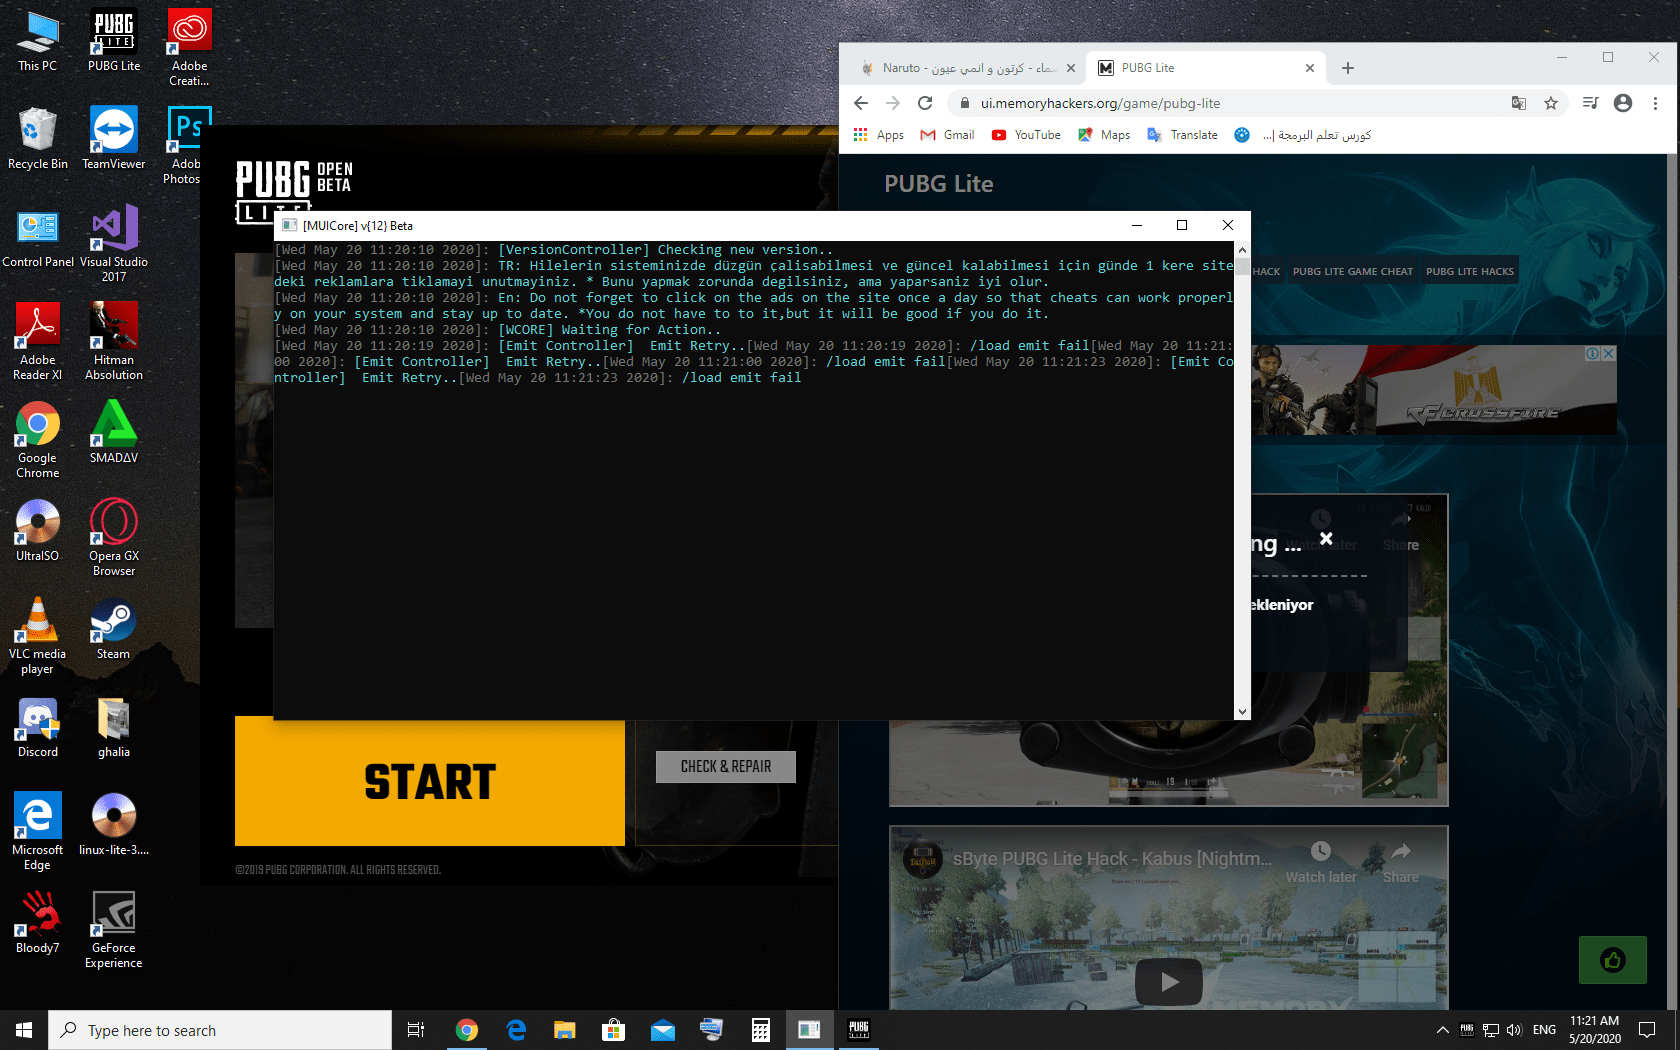Close the CrossFire ad banner
Screen dimensions: 1680x1050
(x=1608, y=353)
